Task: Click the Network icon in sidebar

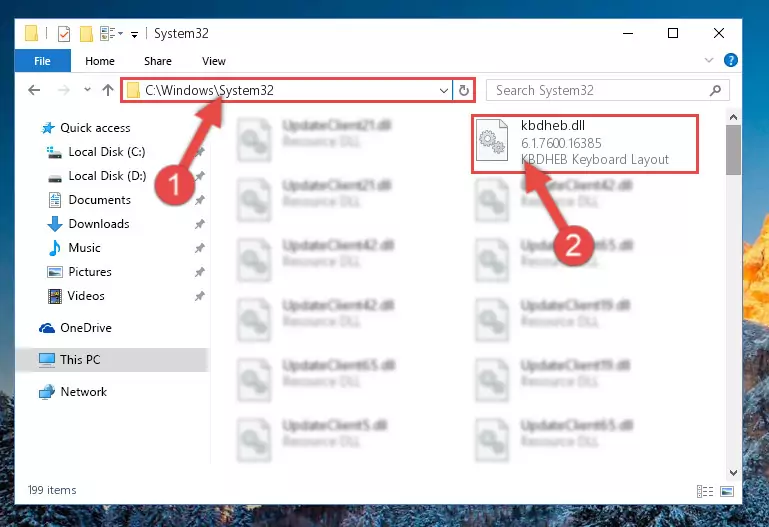Action: click(x=47, y=392)
